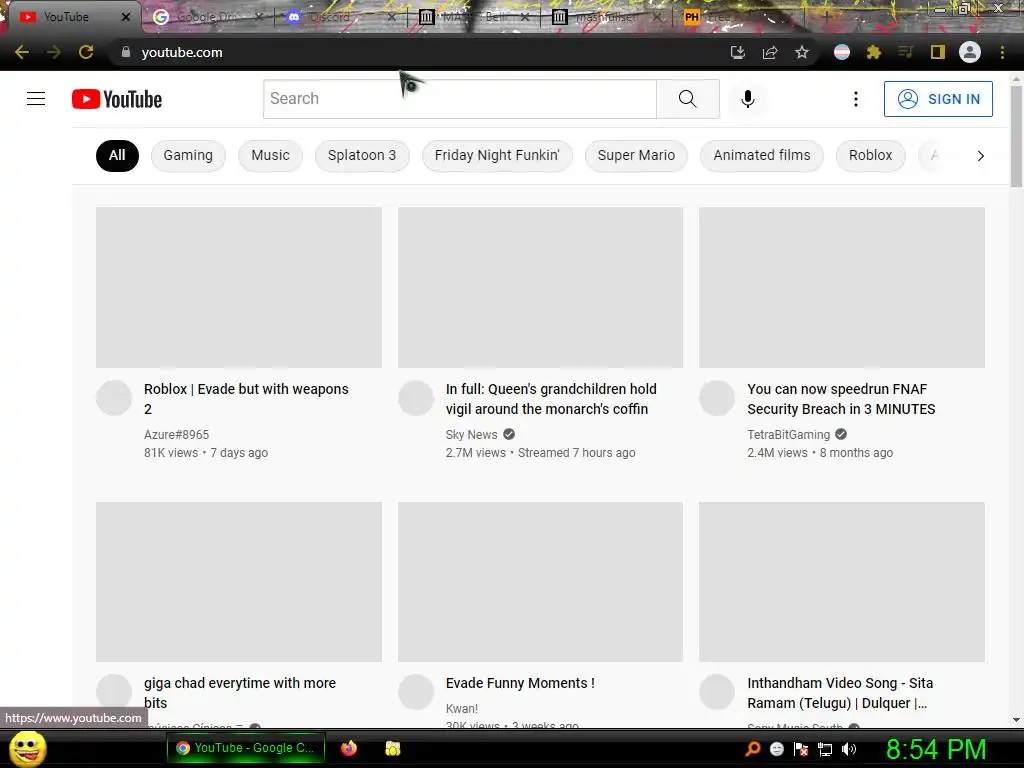
Task: Open a new browser tab
Action: (826, 17)
